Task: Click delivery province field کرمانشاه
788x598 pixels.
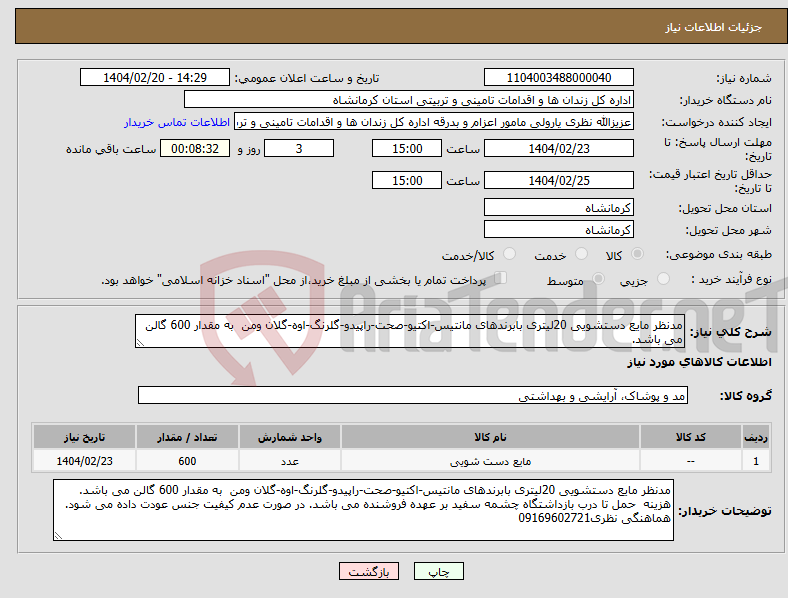Action: tap(558, 207)
